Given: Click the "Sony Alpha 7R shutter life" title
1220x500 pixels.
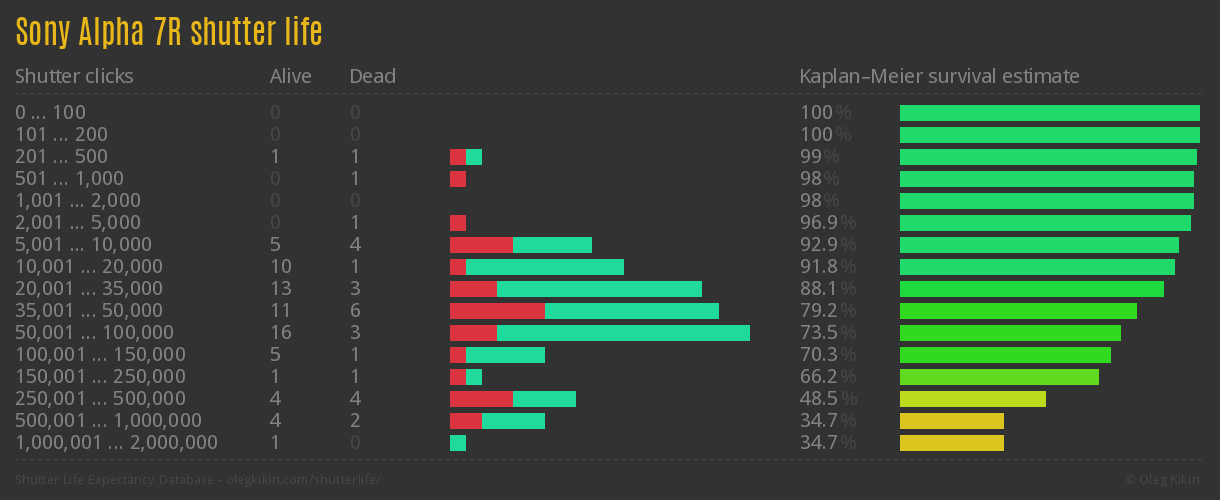Looking at the screenshot, I should (x=168, y=33).
